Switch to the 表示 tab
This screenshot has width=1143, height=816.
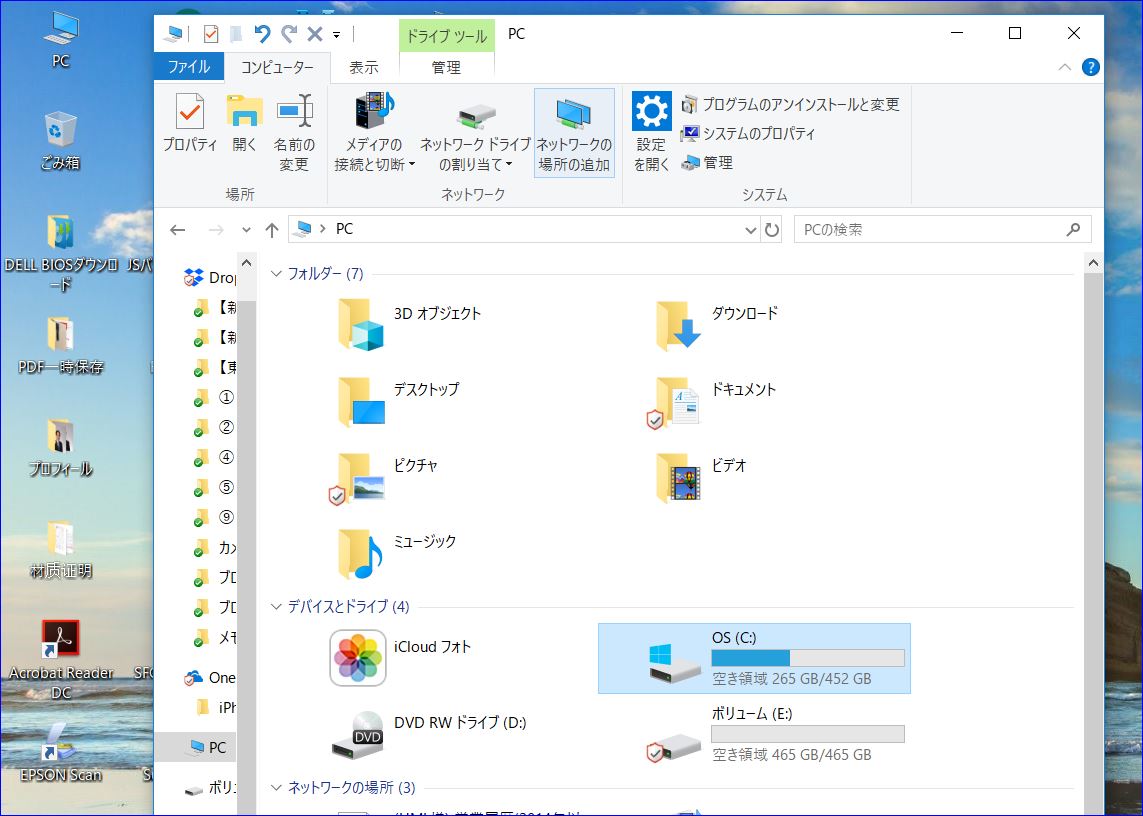(x=364, y=67)
